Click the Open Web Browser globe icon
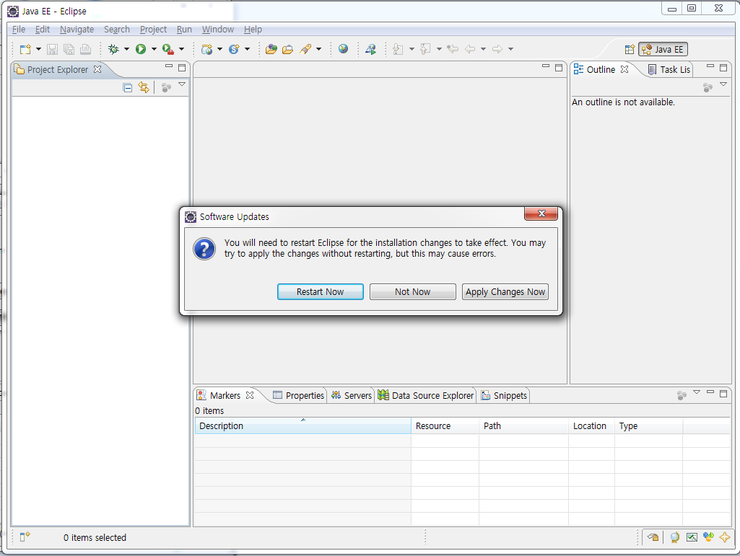740x556 pixels. click(x=343, y=49)
